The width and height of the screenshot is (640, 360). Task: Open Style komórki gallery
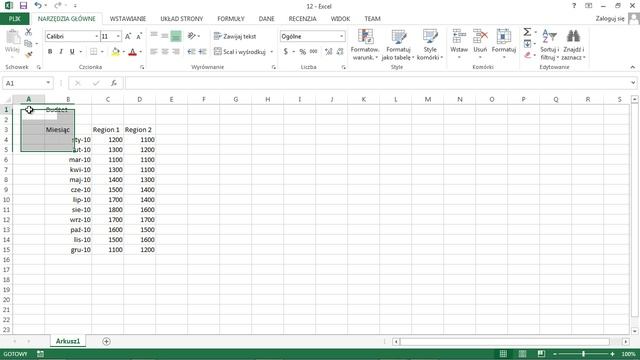tap(430, 44)
